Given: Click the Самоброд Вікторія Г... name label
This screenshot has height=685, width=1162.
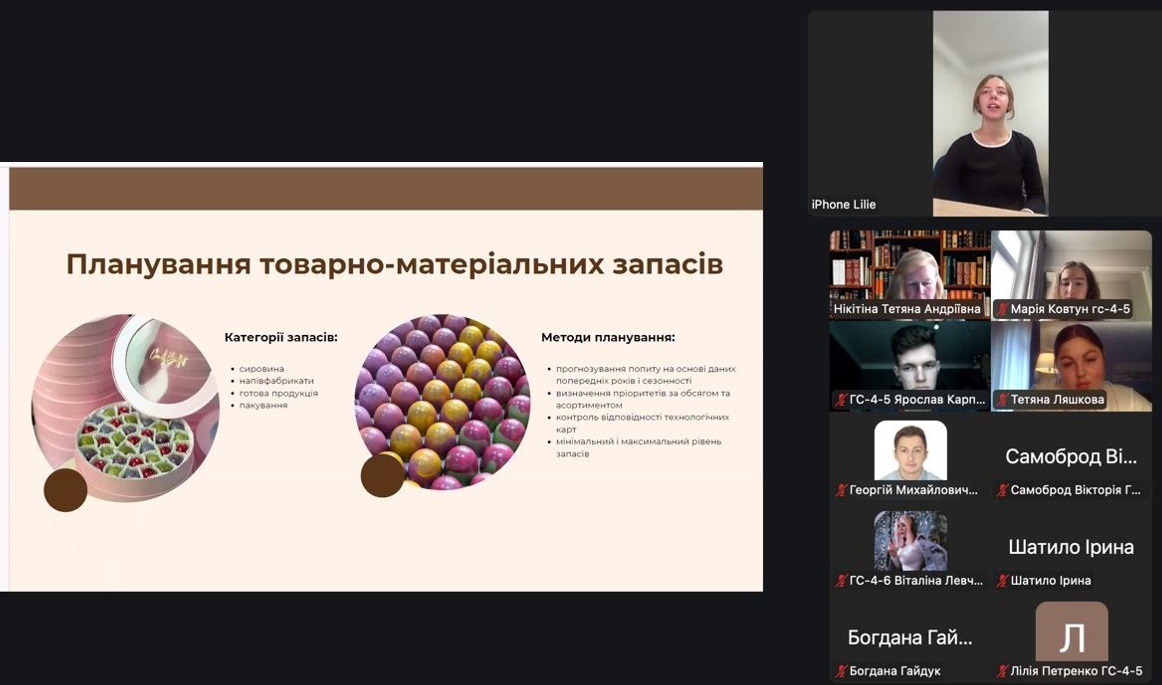Looking at the screenshot, I should (1075, 490).
